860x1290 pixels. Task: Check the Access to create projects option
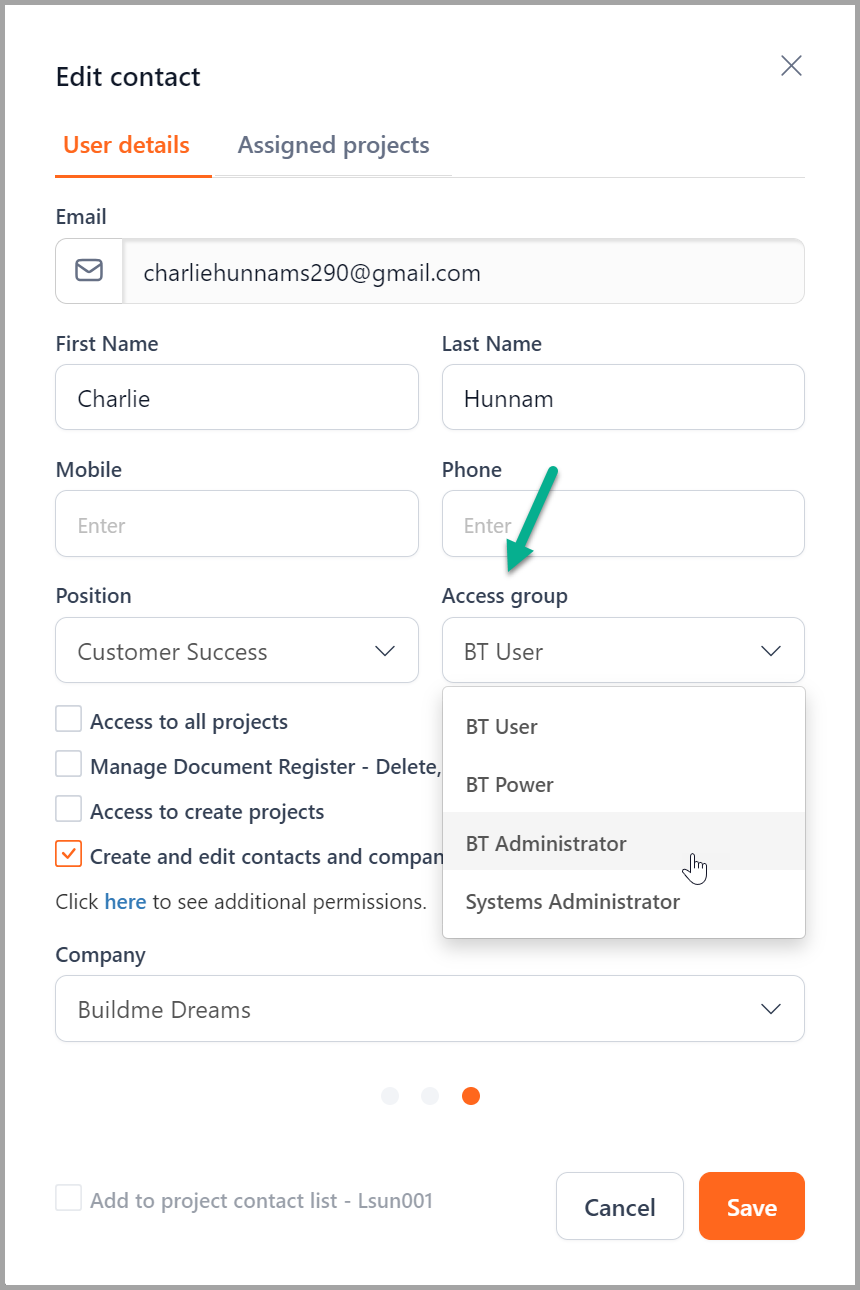point(68,809)
